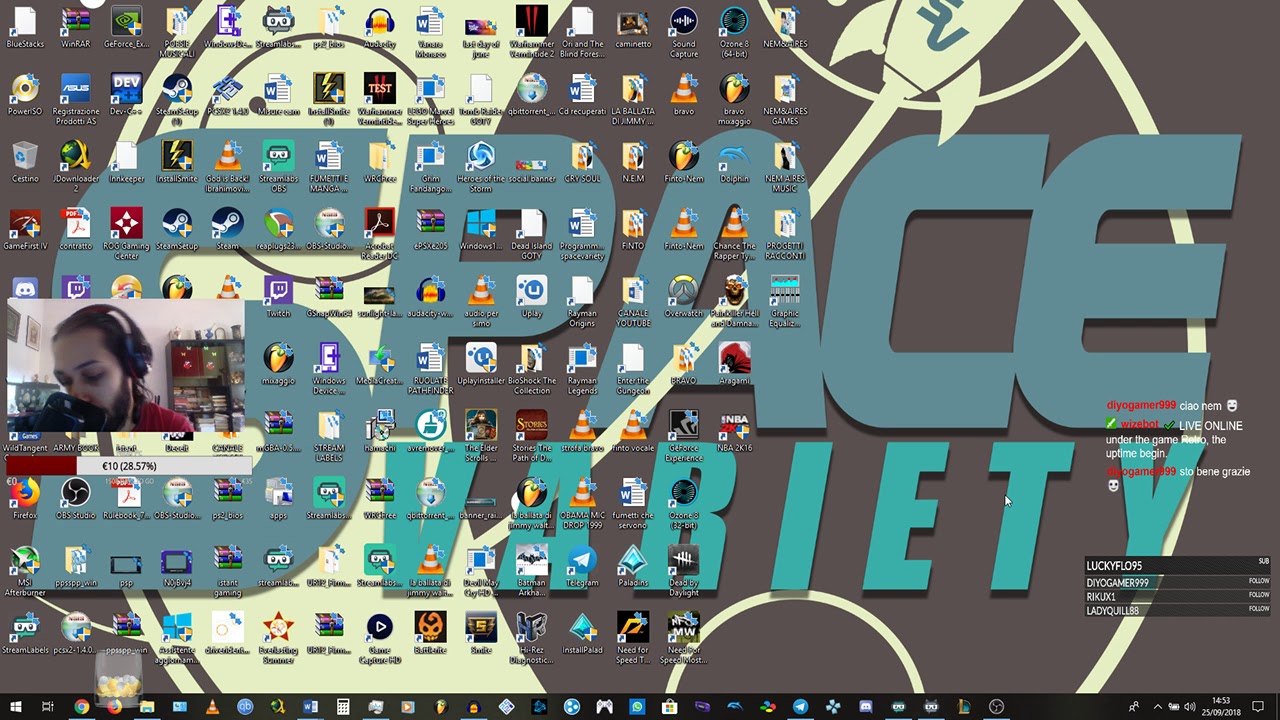Select the InstallPalad installer icon
Viewport: 1280px width, 720px height.
pos(582,633)
